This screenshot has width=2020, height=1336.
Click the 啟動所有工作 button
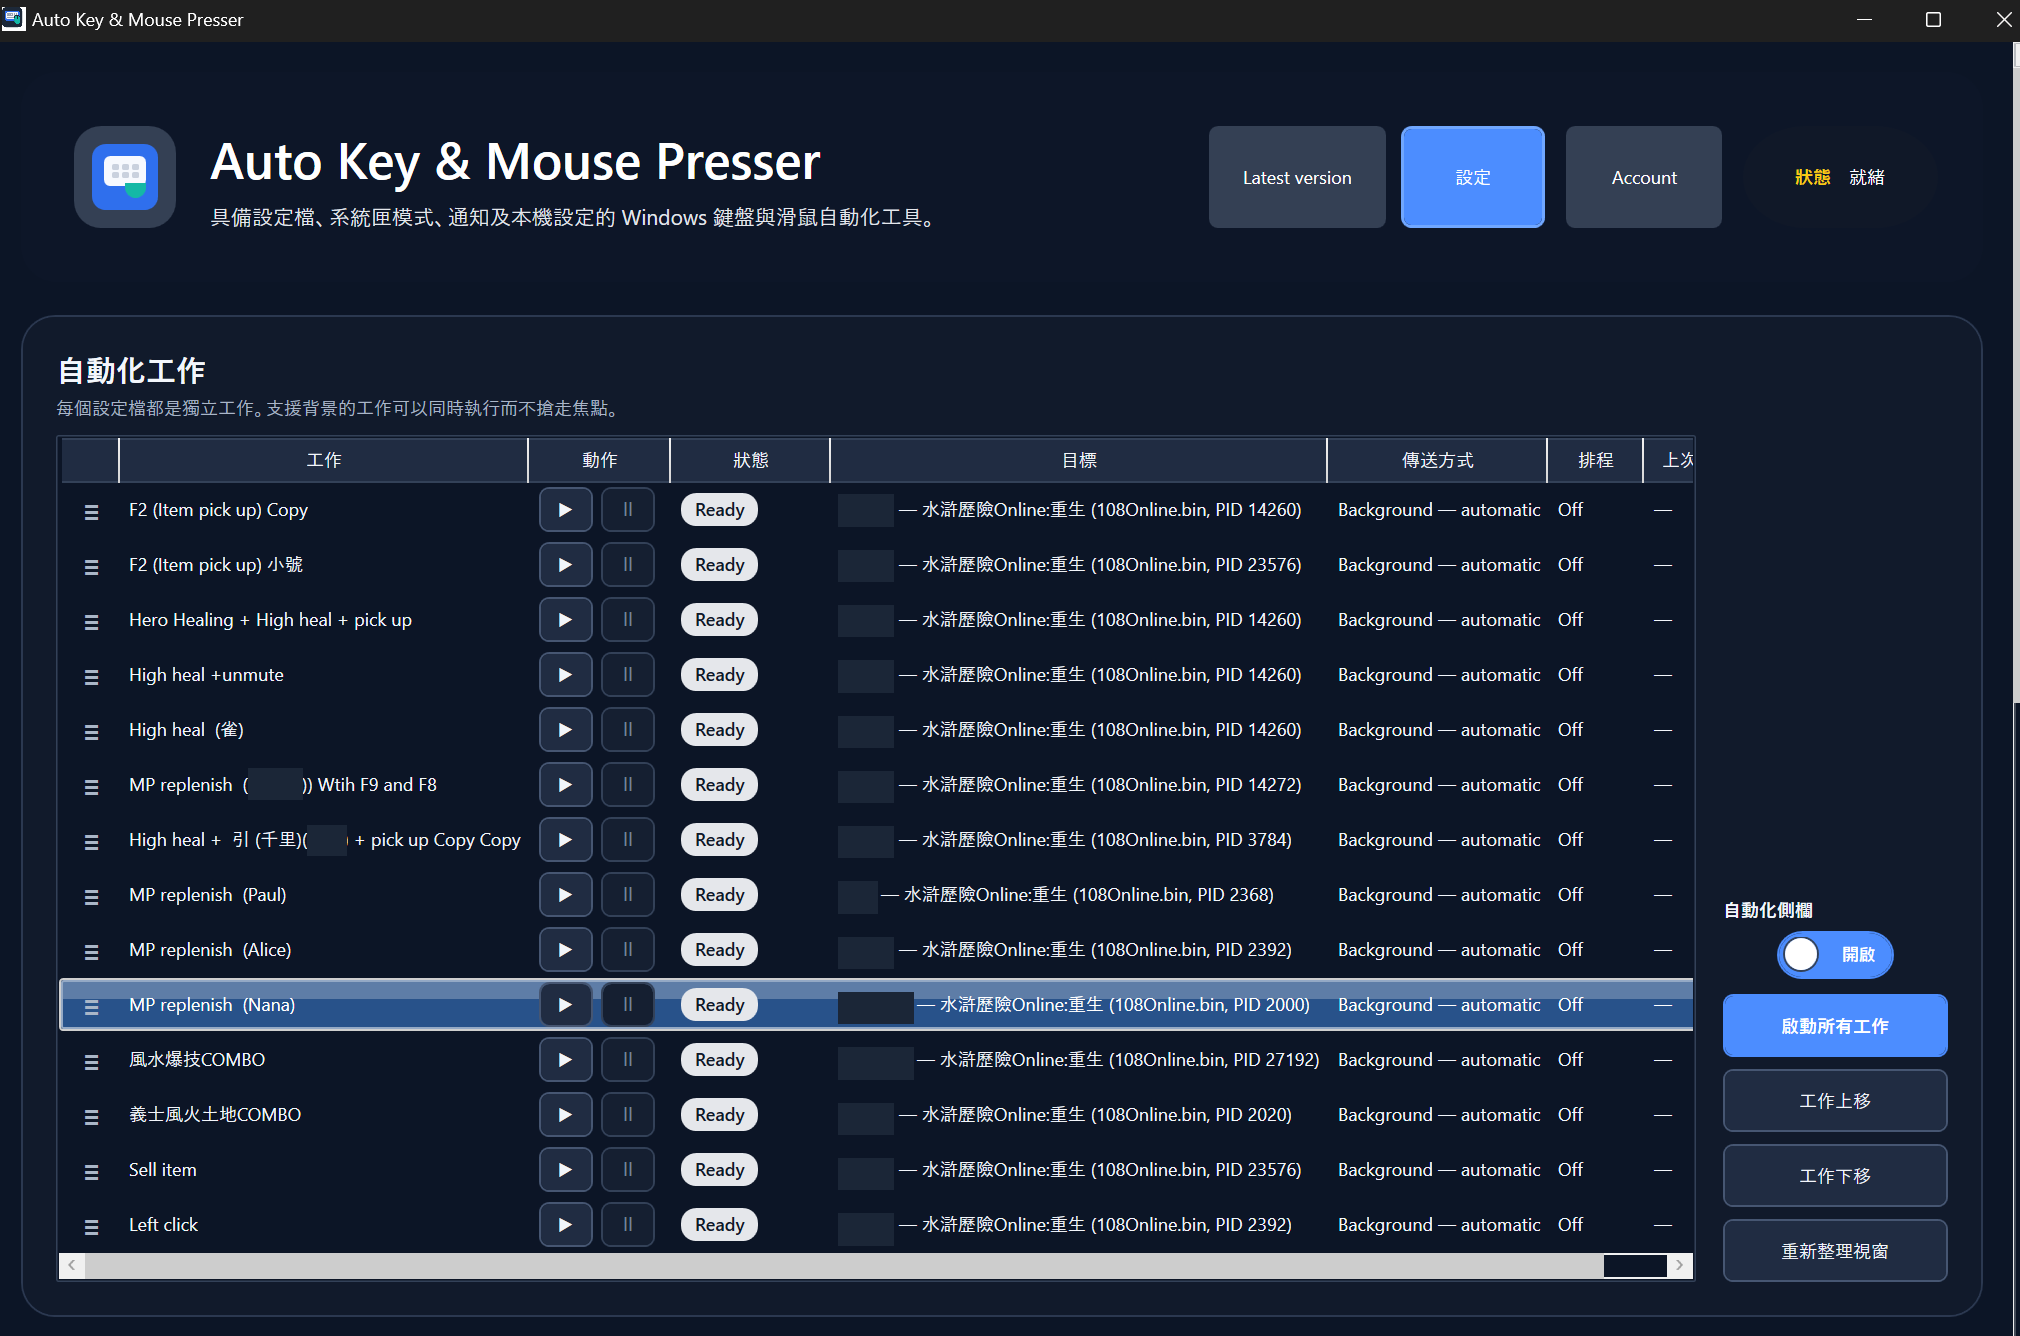[x=1834, y=1026]
